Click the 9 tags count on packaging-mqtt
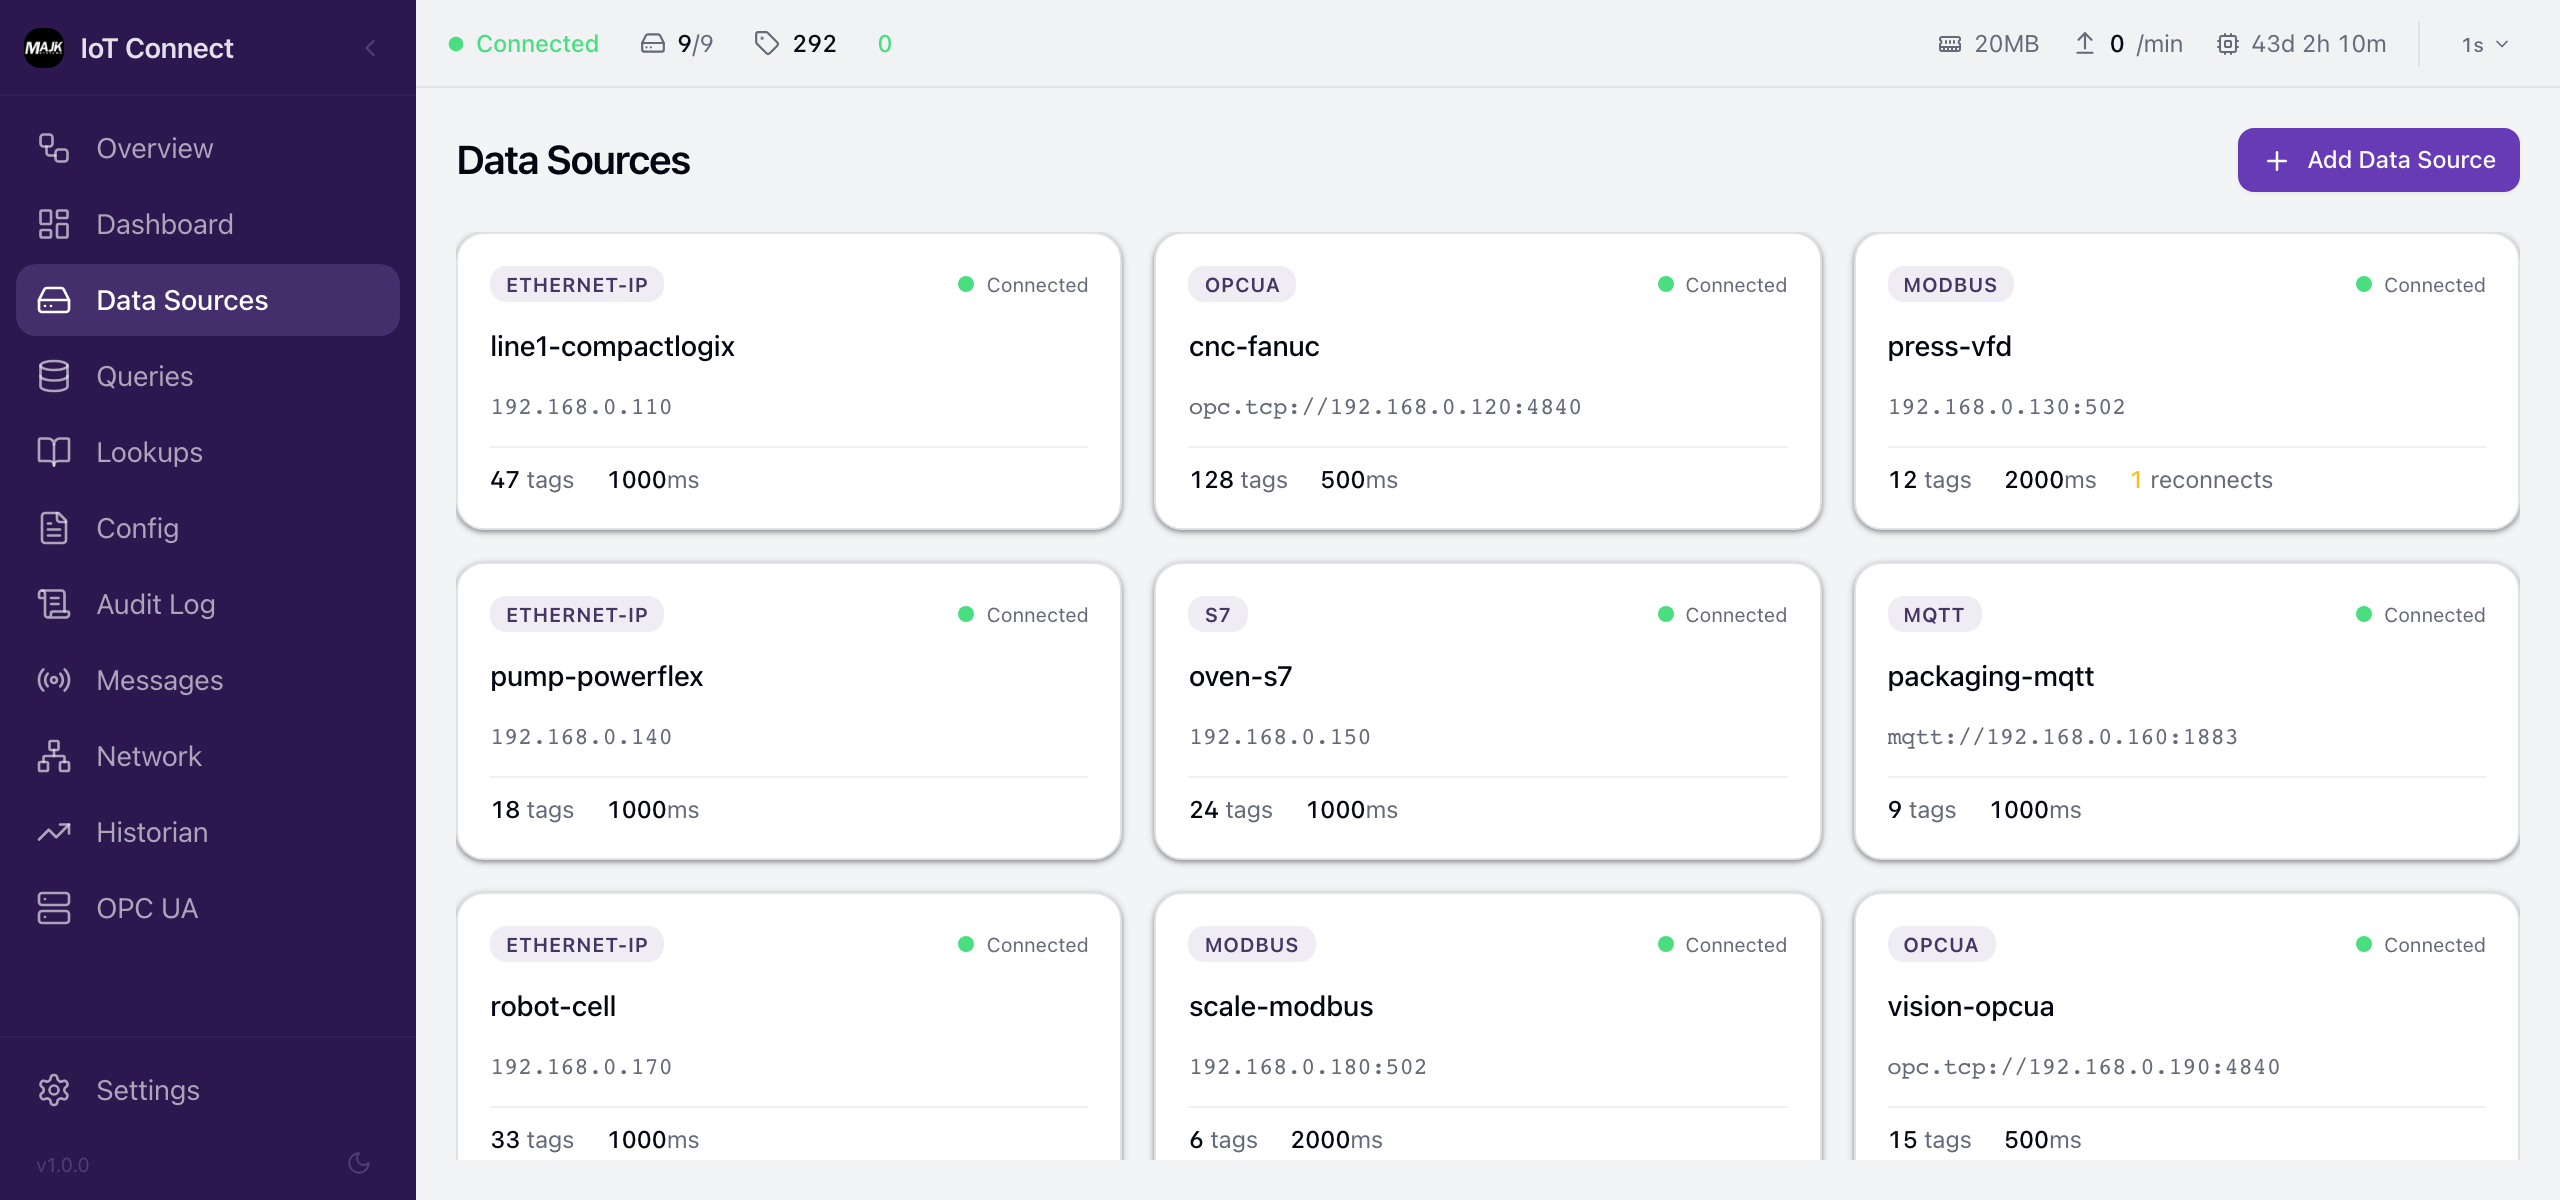The image size is (2560, 1200). (x=1922, y=810)
